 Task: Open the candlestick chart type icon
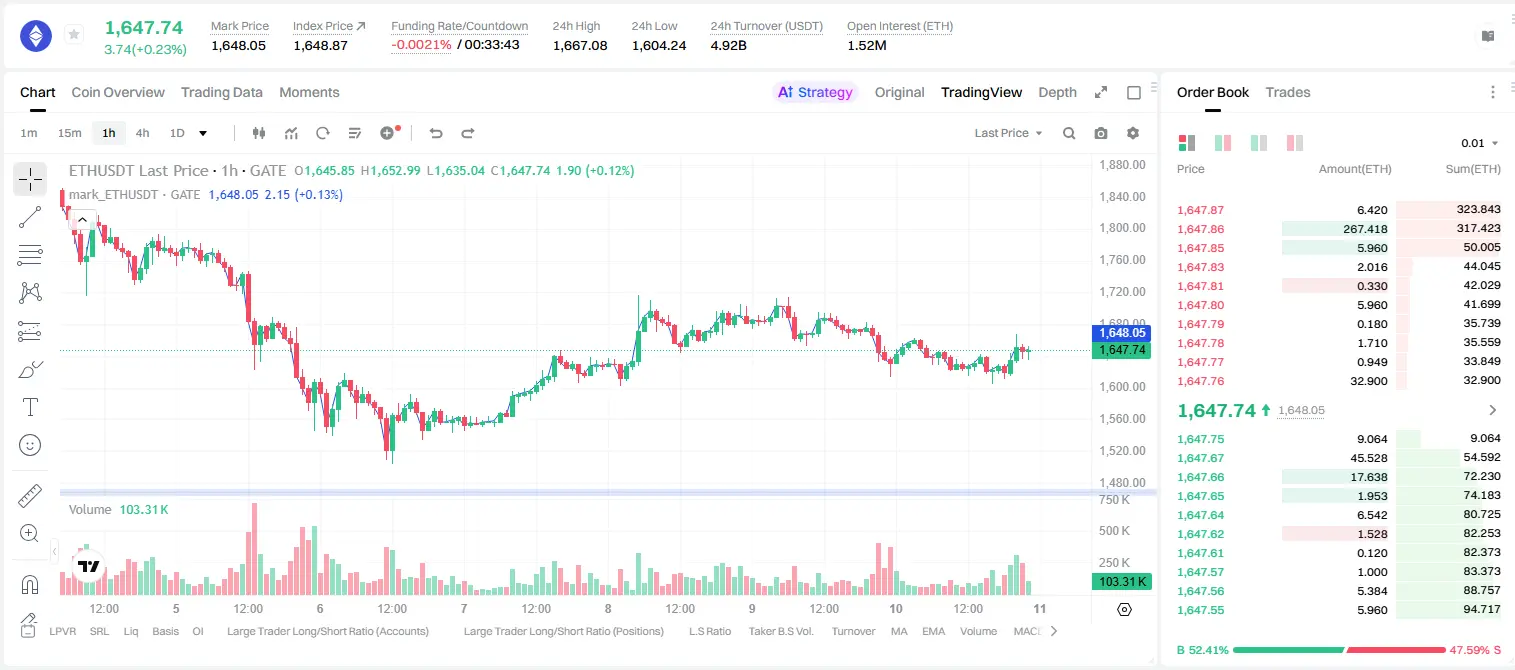(260, 133)
